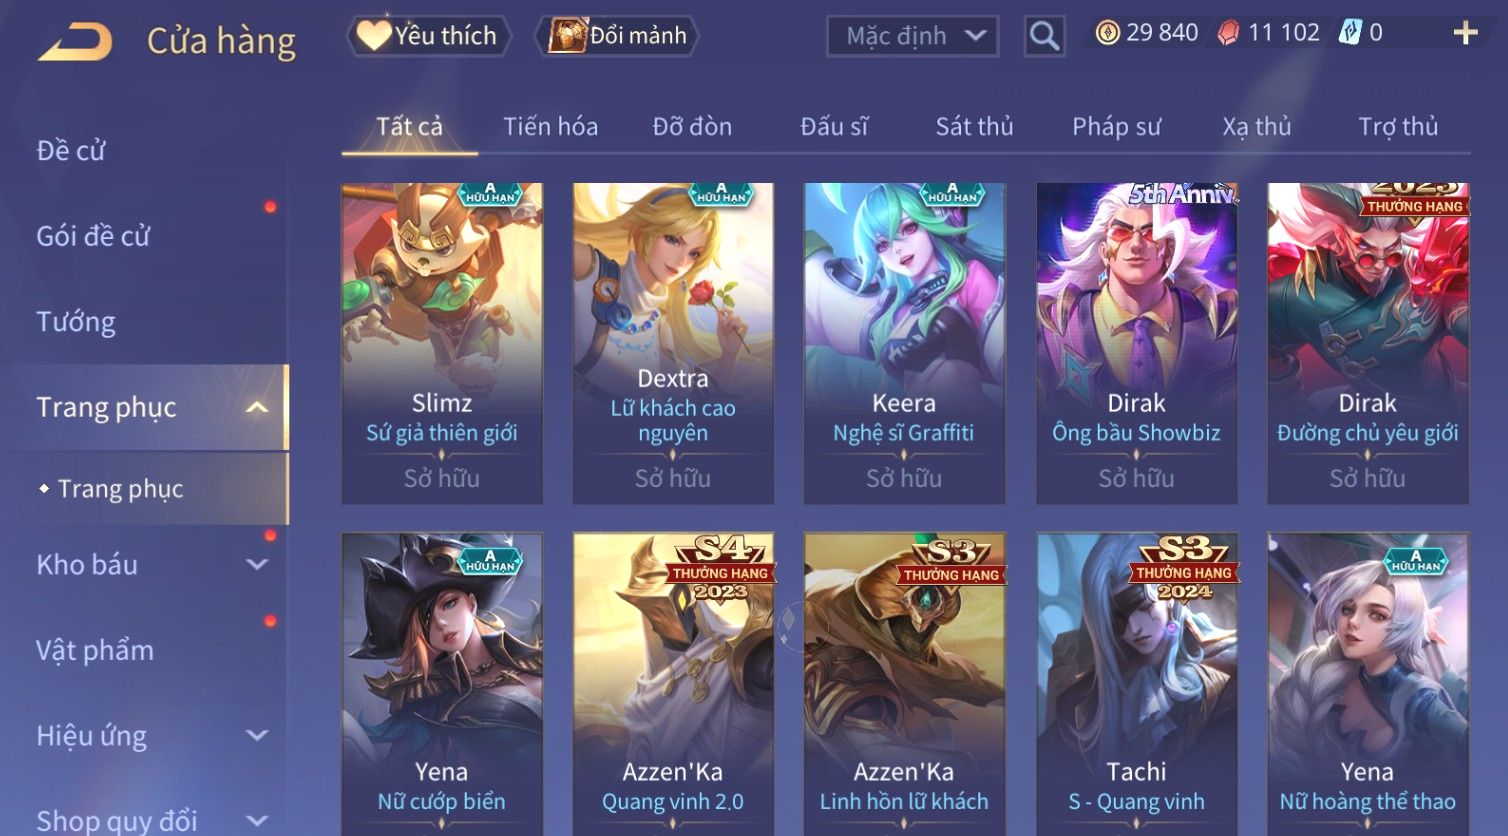Viewport: 1508px width, 836px height.
Task: Tap the gold coin balance icon
Action: pyautogui.click(x=1106, y=33)
